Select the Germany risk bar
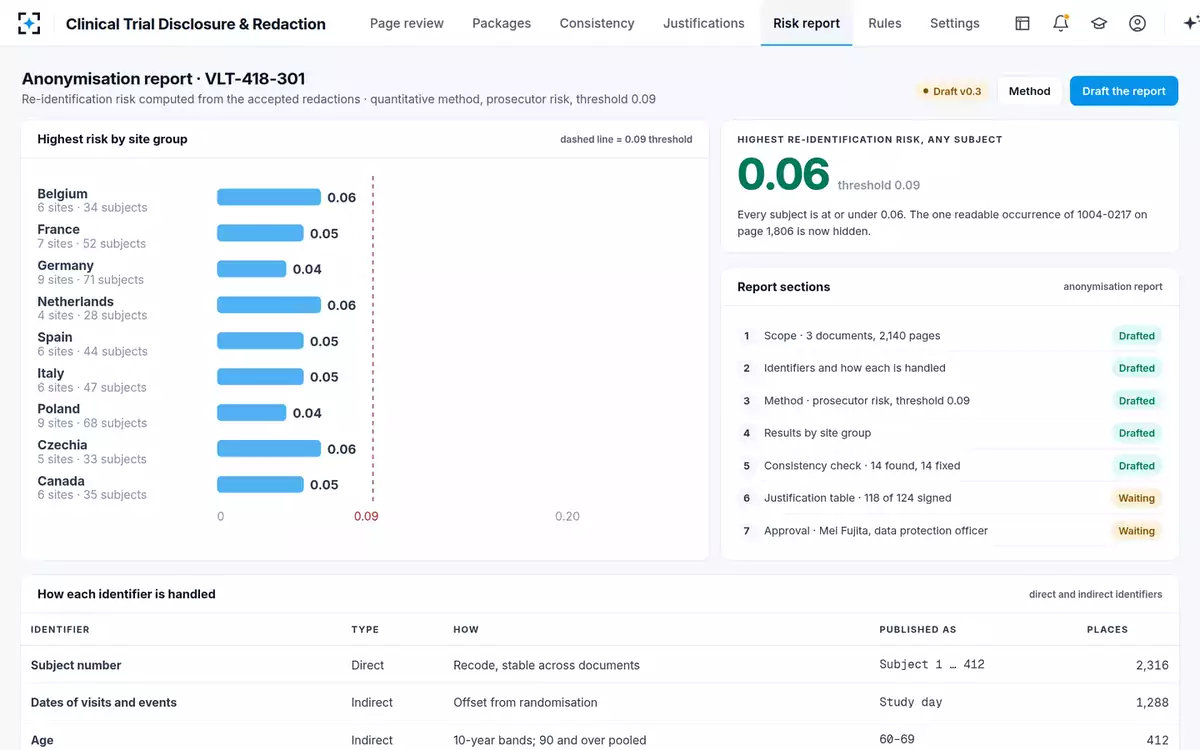Viewport: 1200px width, 750px height. tap(252, 269)
